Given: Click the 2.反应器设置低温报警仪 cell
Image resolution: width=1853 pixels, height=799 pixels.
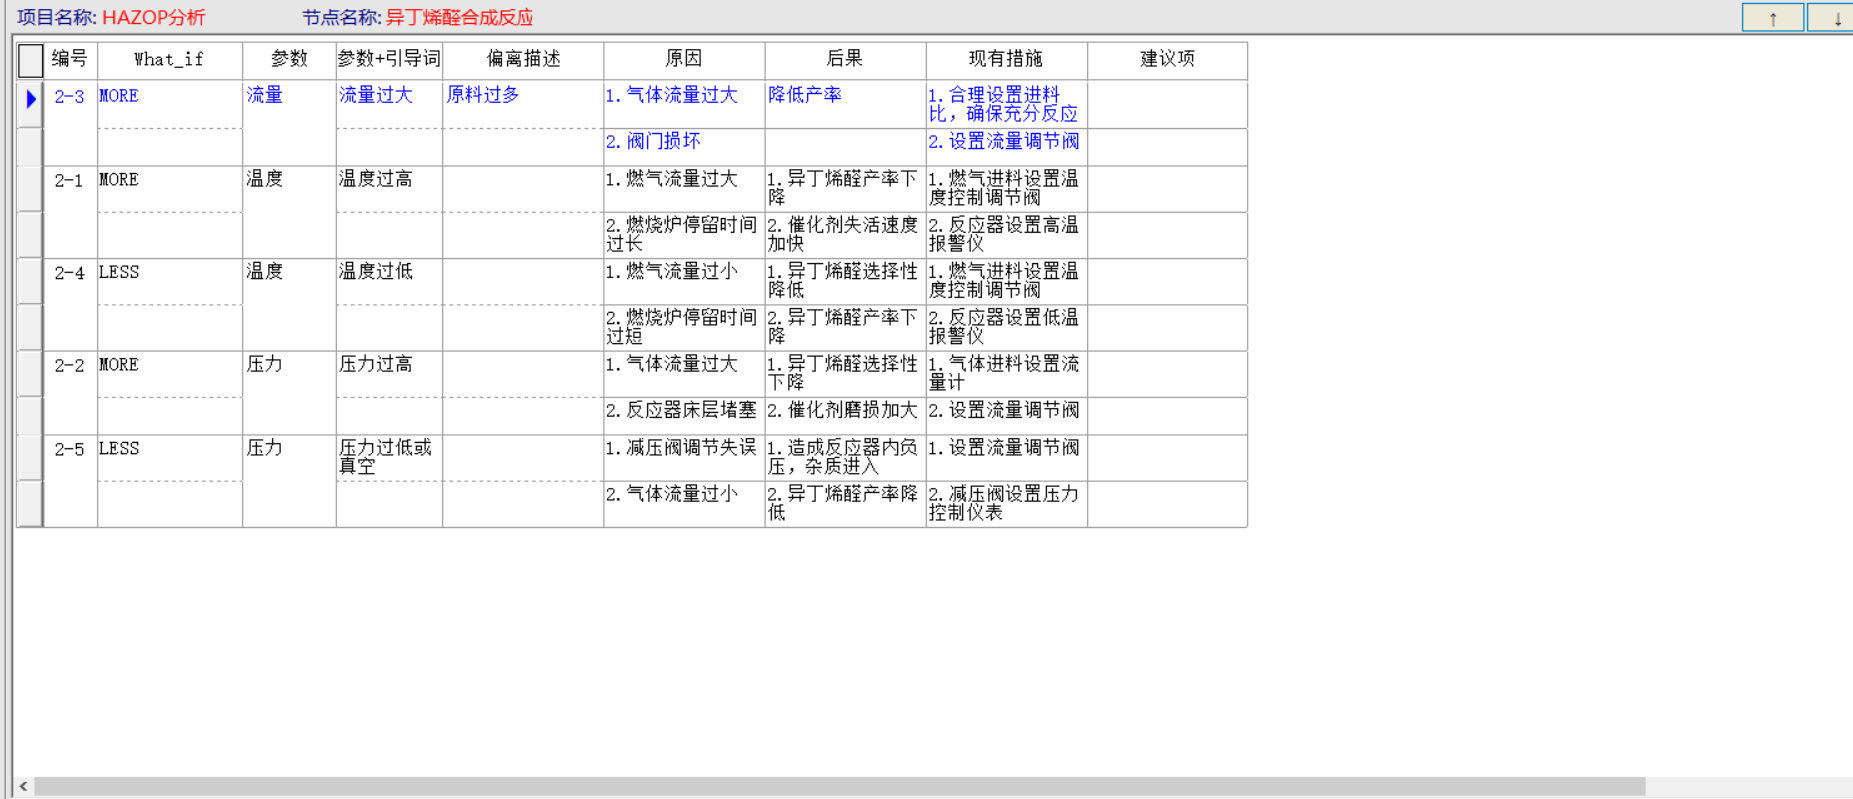Looking at the screenshot, I should point(1006,328).
